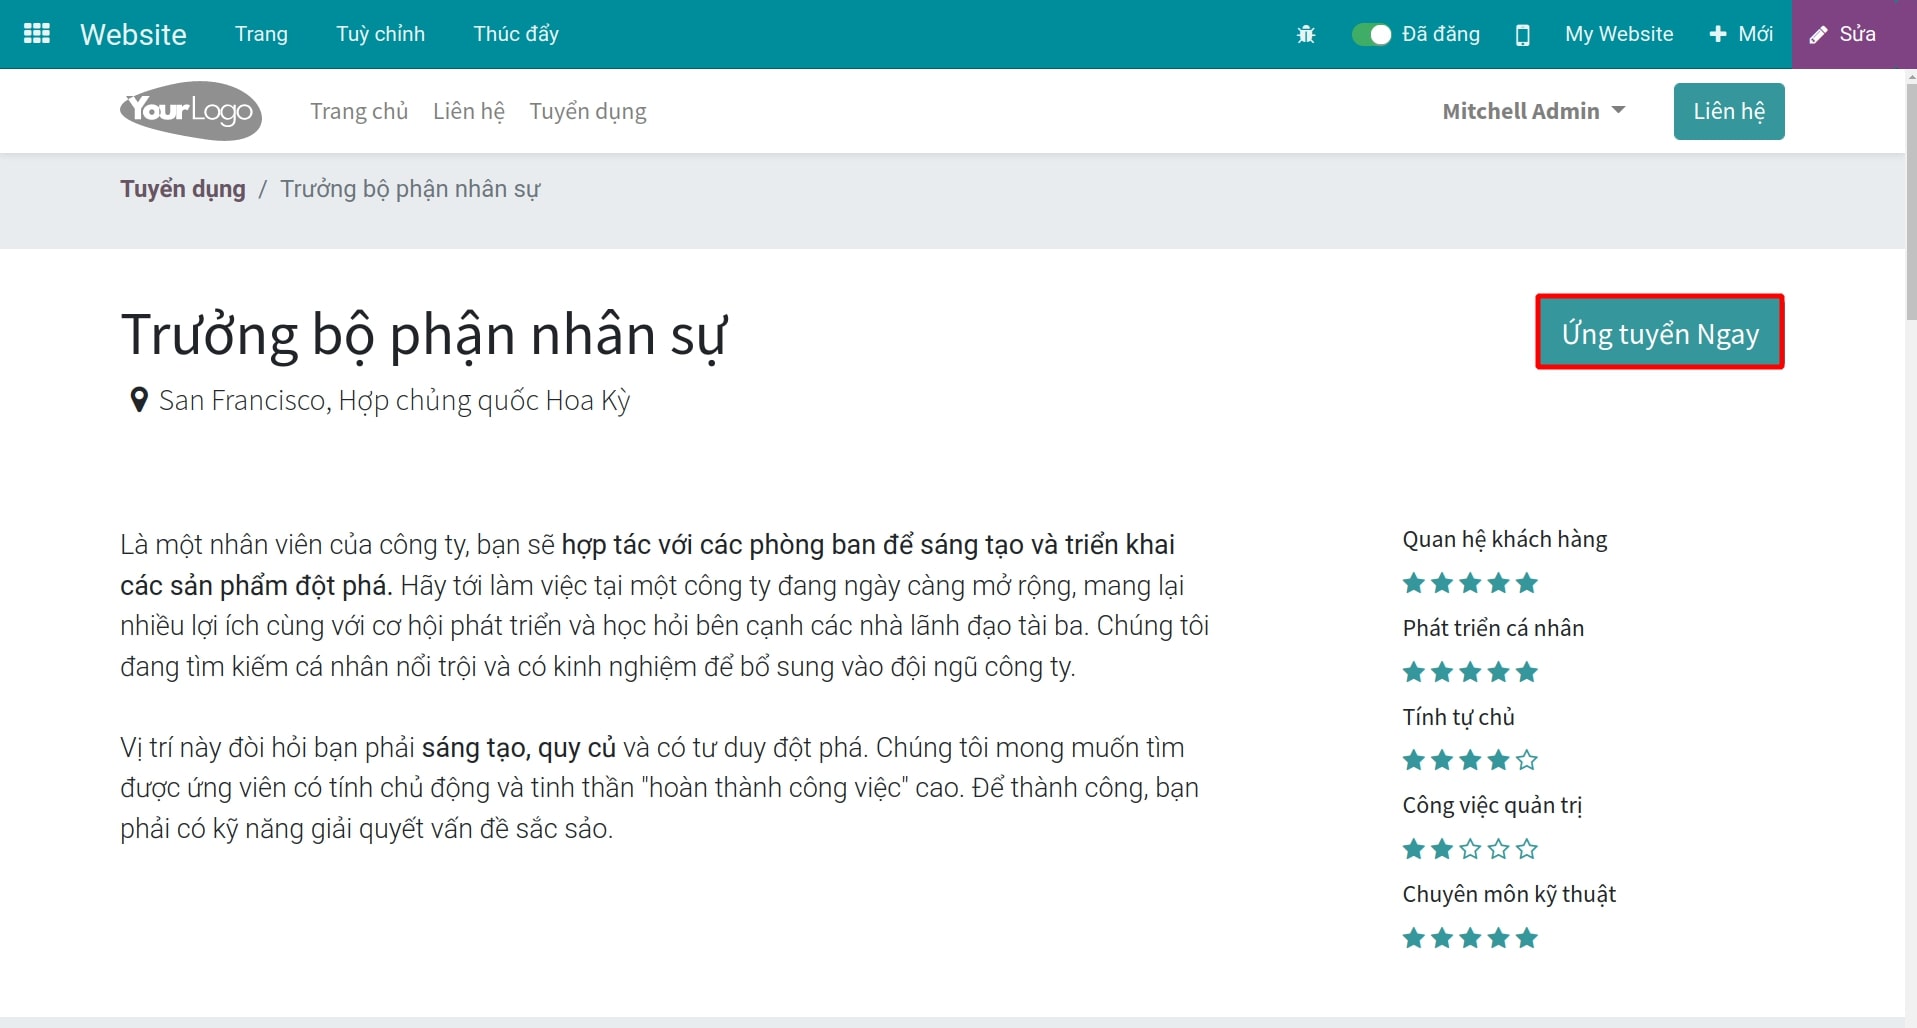The image size is (1917, 1028).
Task: Follow the Tuyển dụng breadcrumb link
Action: tap(182, 188)
